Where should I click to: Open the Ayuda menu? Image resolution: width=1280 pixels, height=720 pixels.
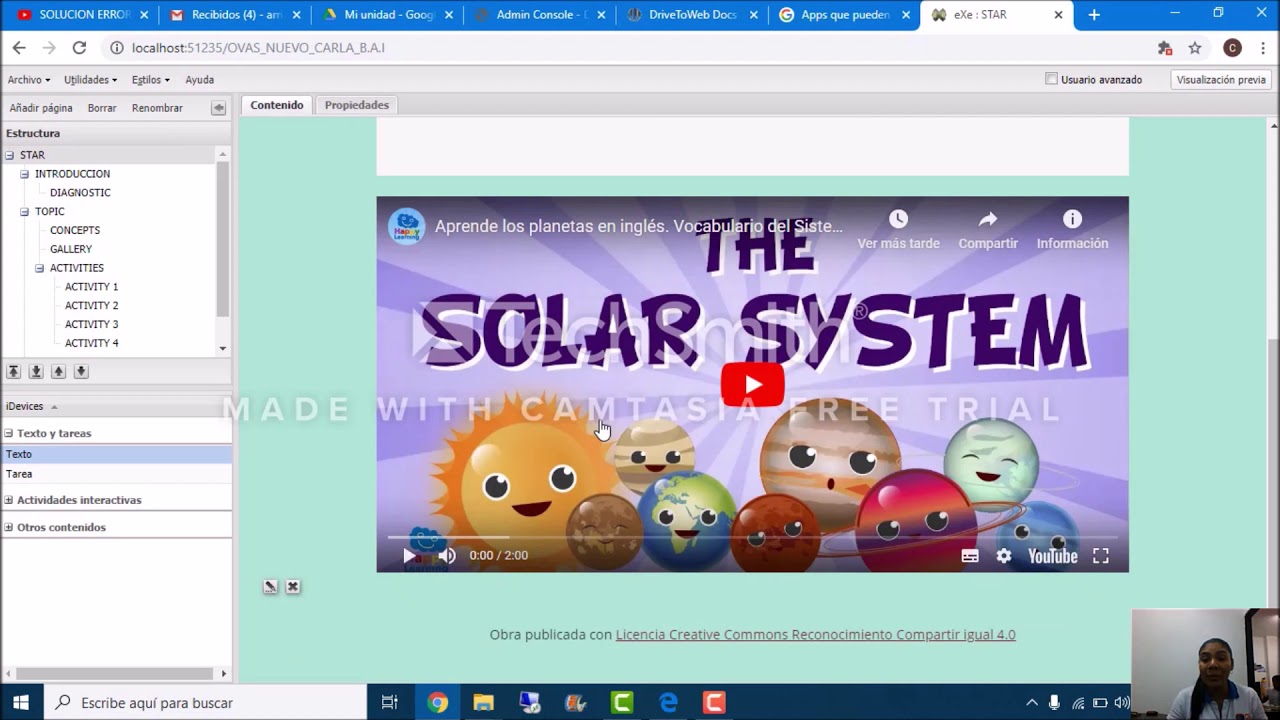[x=199, y=80]
